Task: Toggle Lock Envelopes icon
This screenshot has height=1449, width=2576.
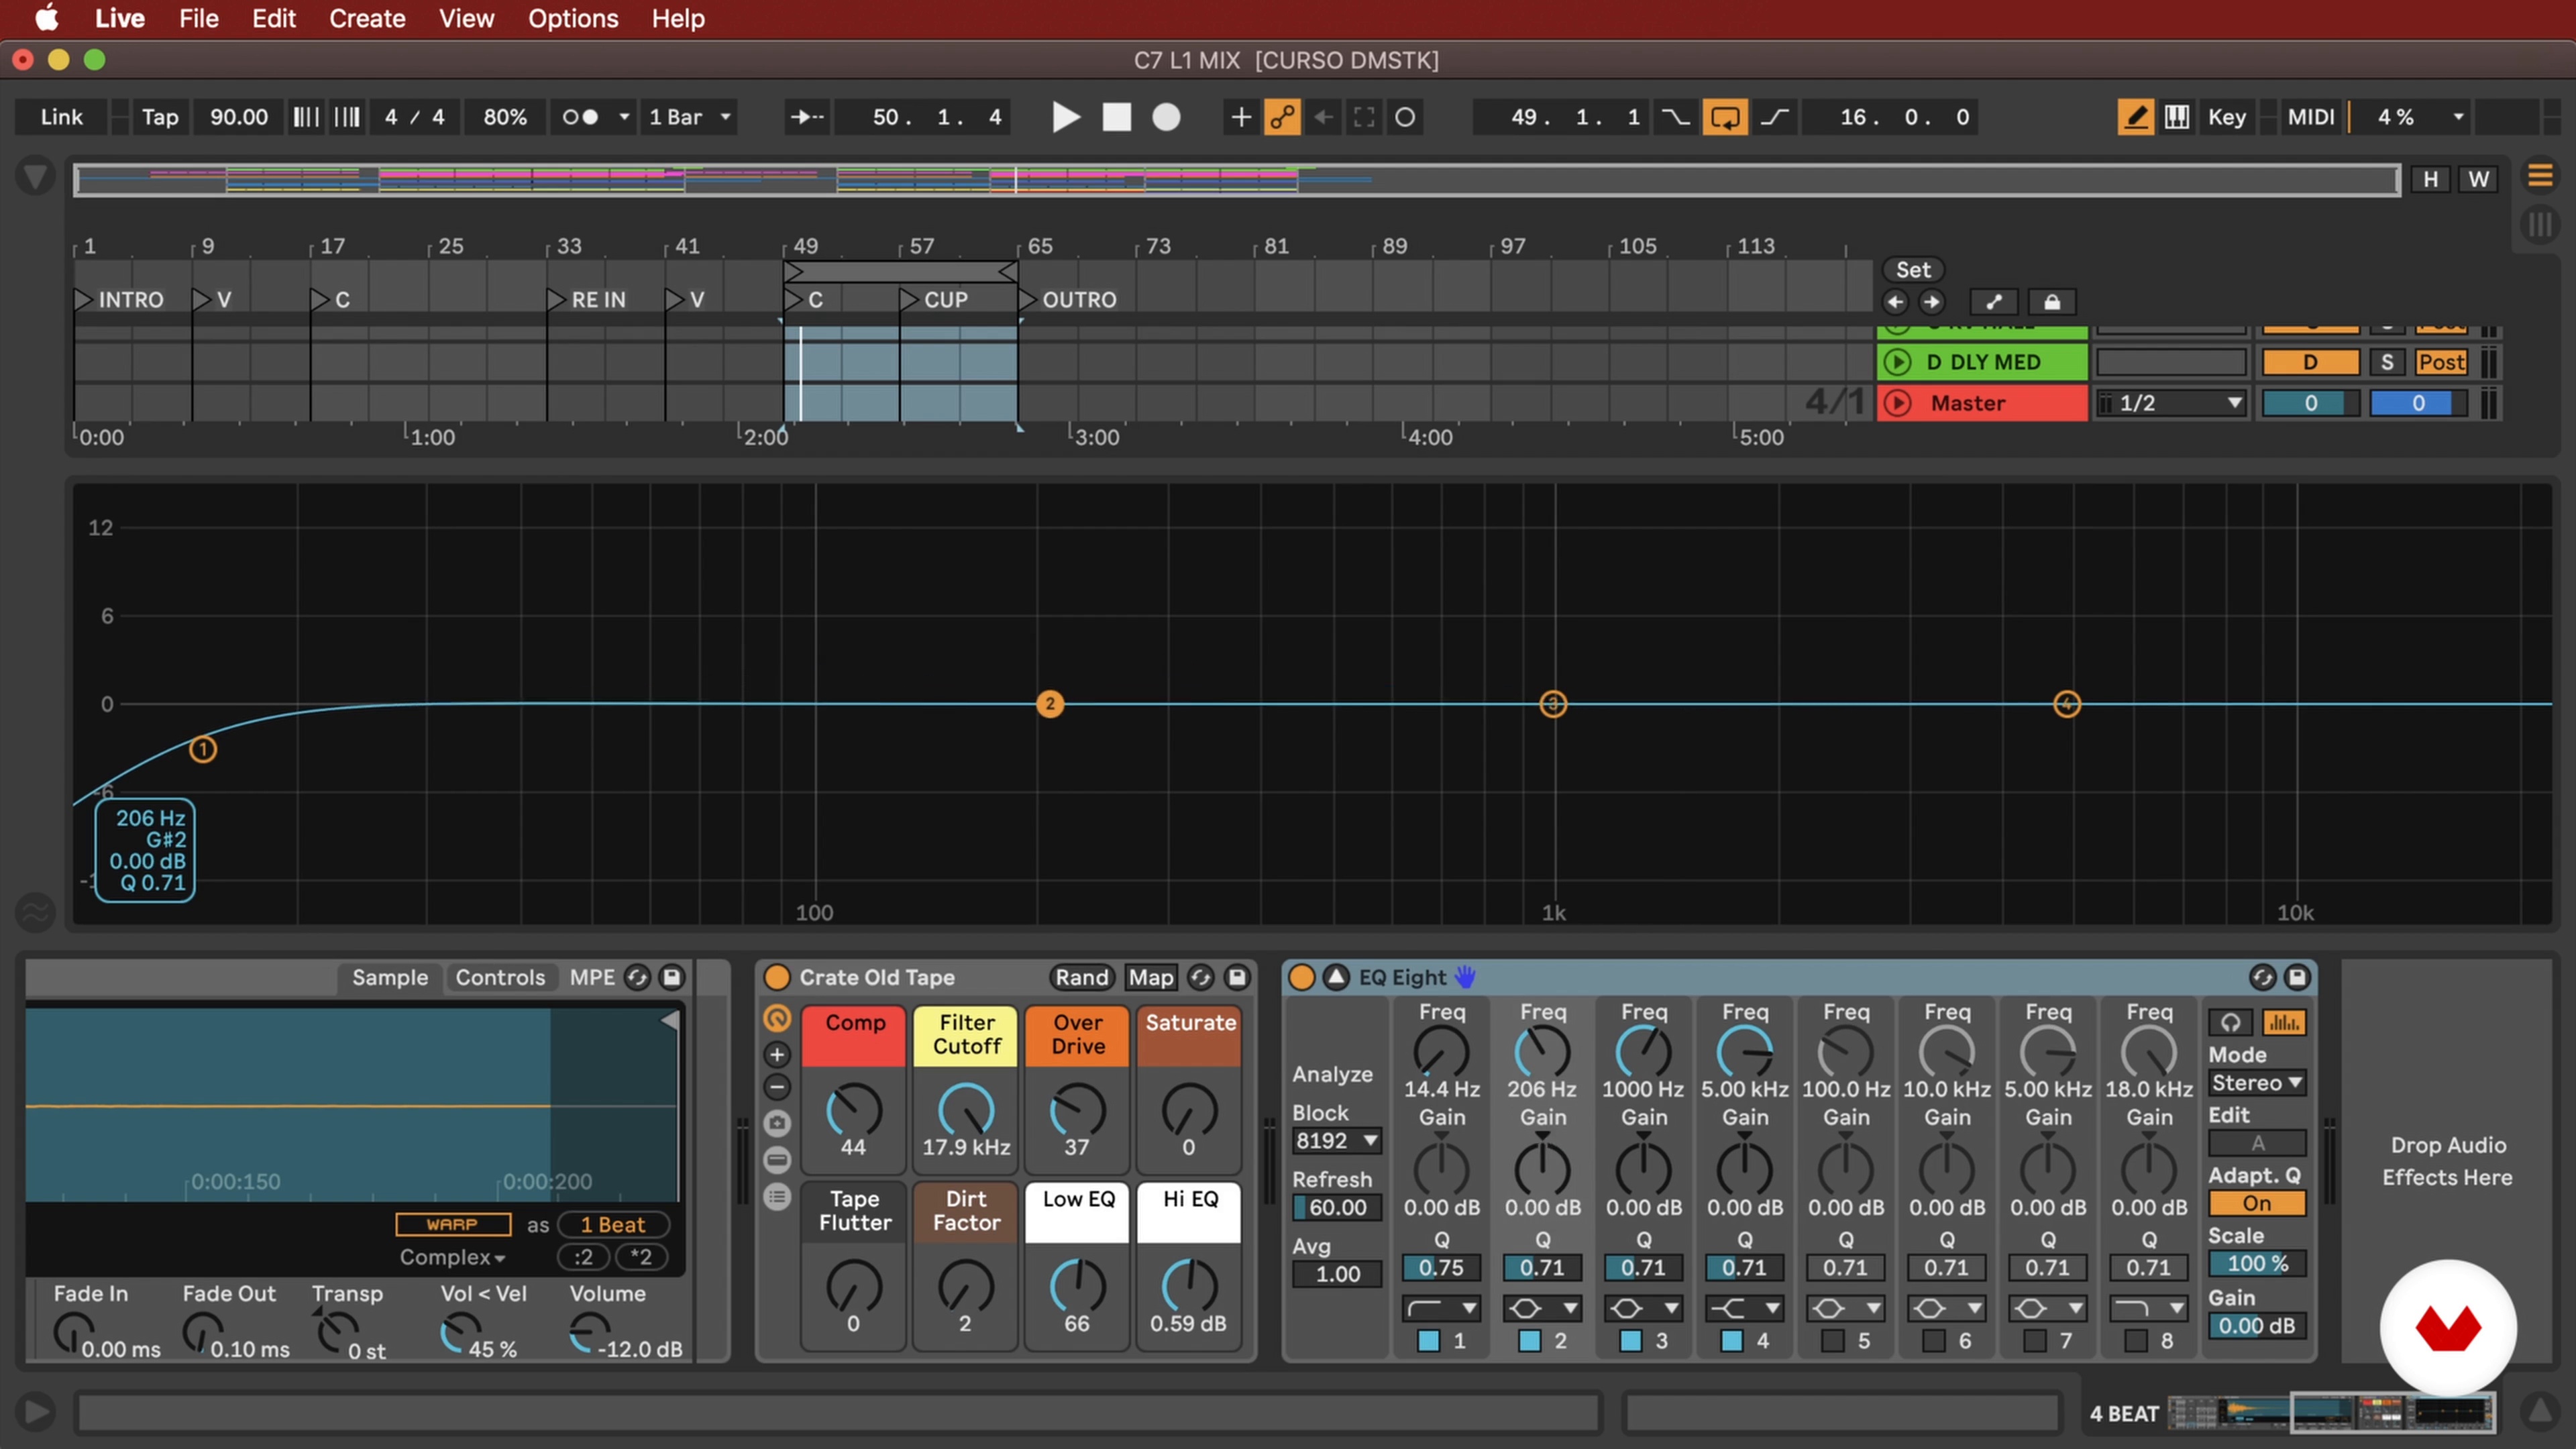Action: [x=2051, y=302]
